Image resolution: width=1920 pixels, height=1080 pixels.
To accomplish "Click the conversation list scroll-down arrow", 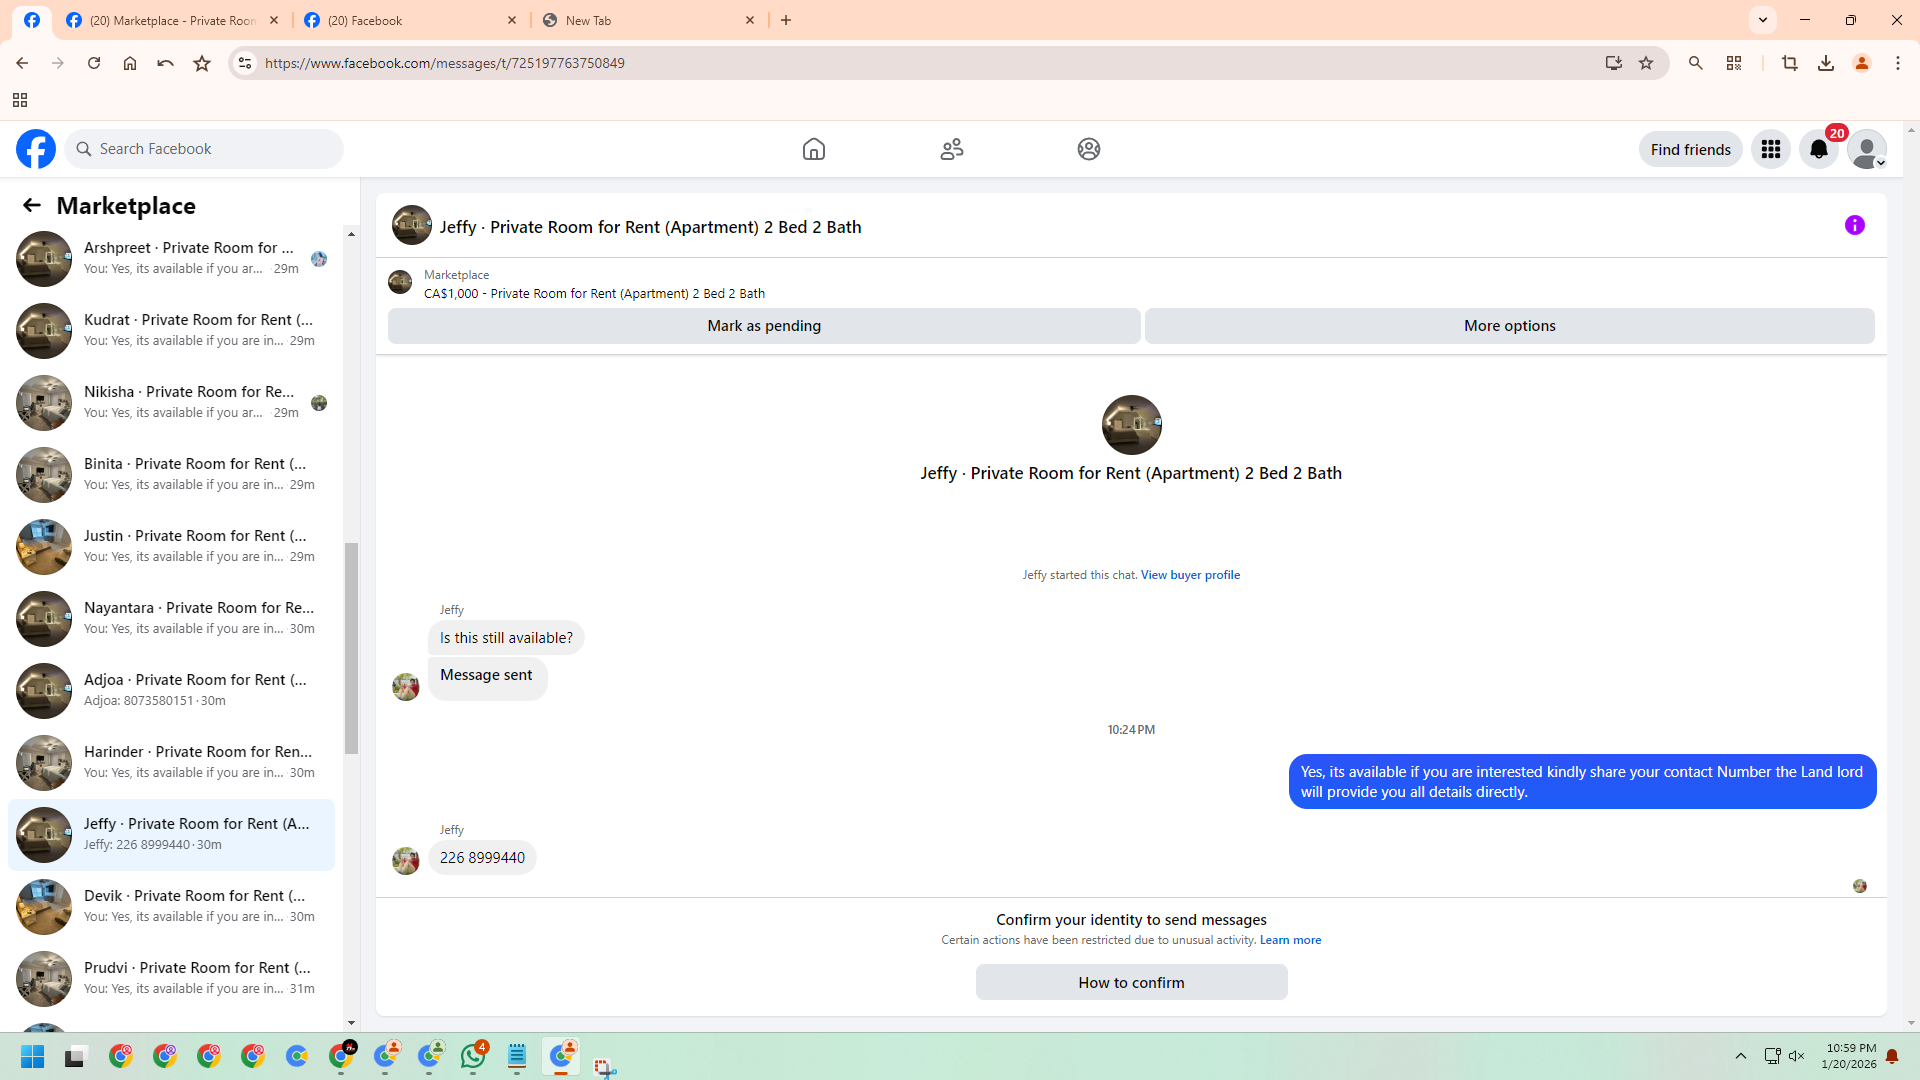I will 351,1023.
